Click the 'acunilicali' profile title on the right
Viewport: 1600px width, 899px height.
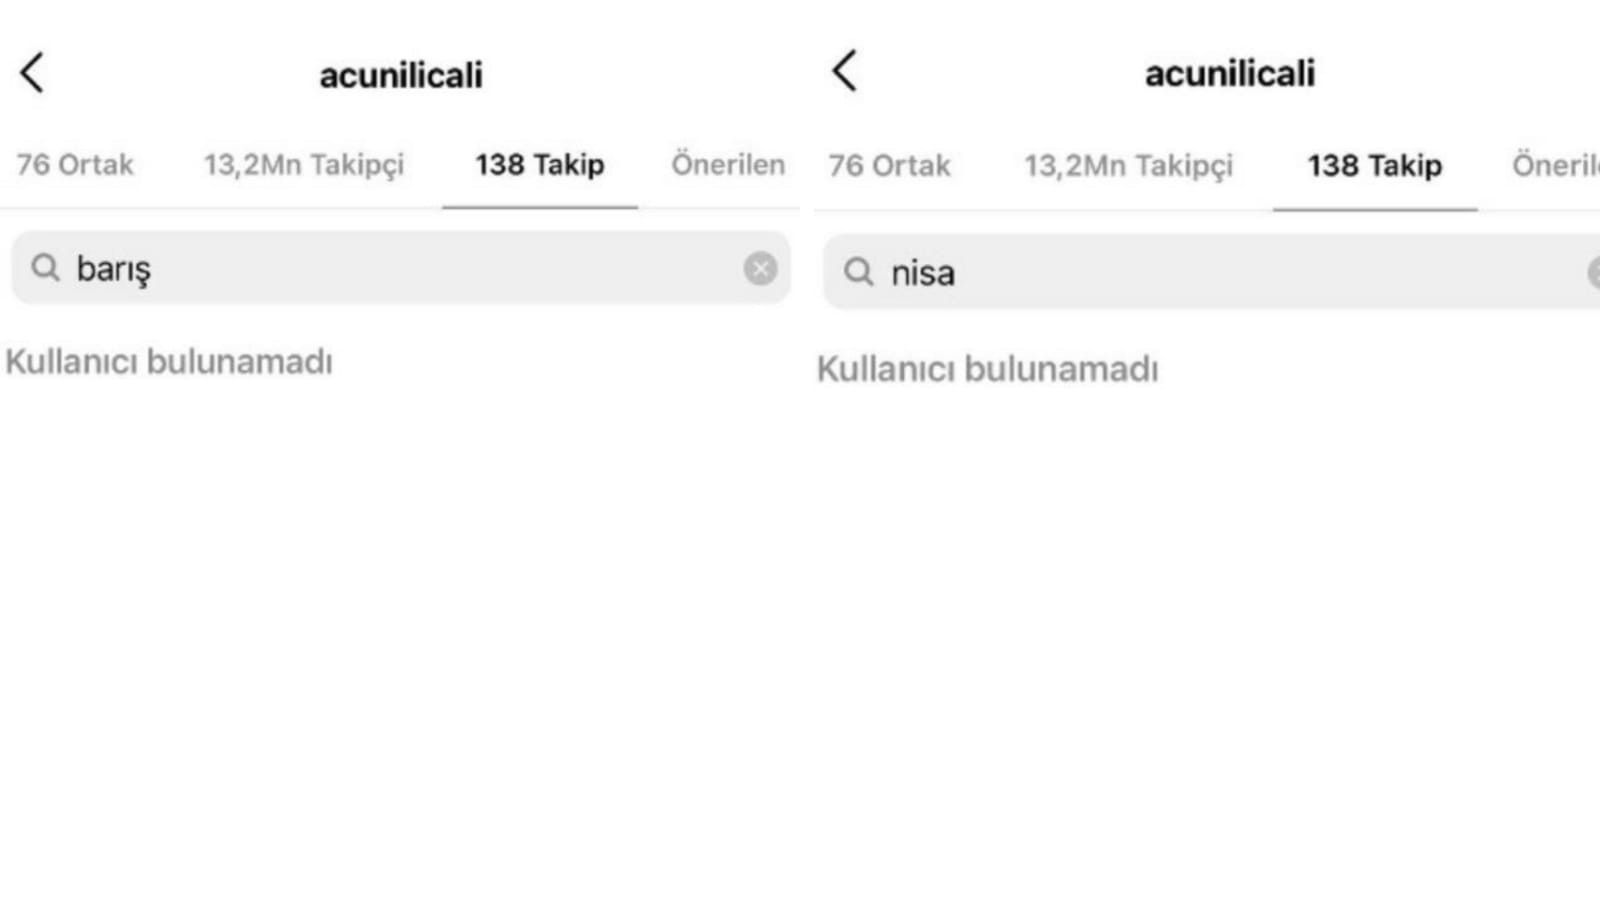click(x=1228, y=72)
